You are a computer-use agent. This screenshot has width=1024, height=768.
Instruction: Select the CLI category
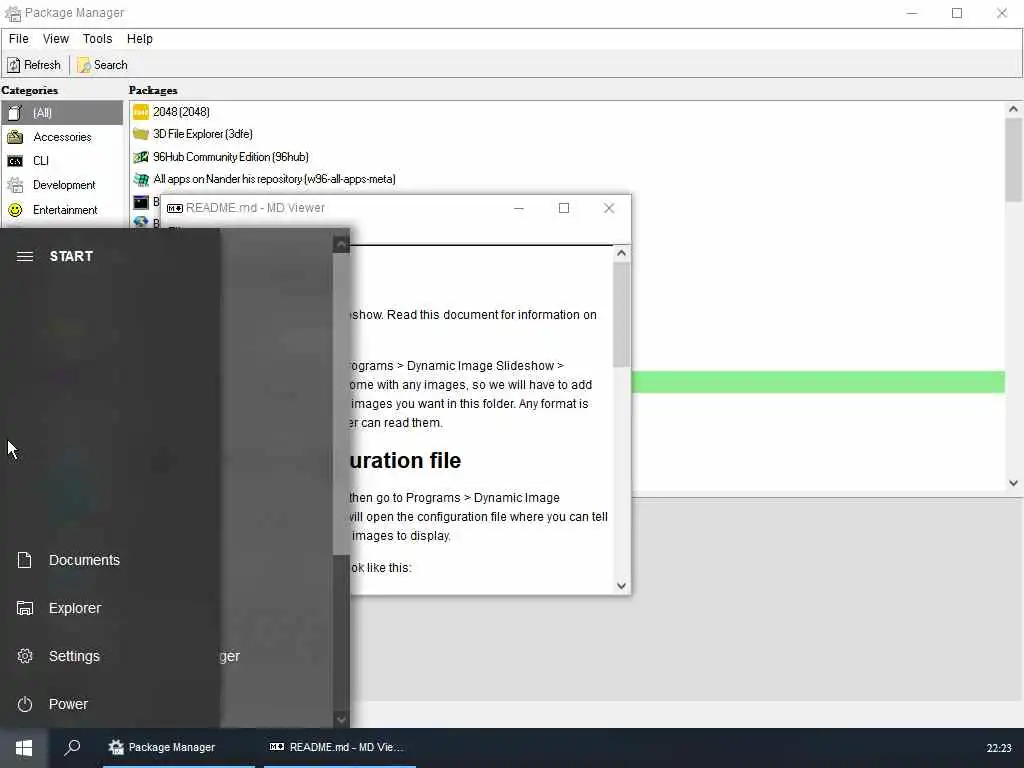coord(62,161)
